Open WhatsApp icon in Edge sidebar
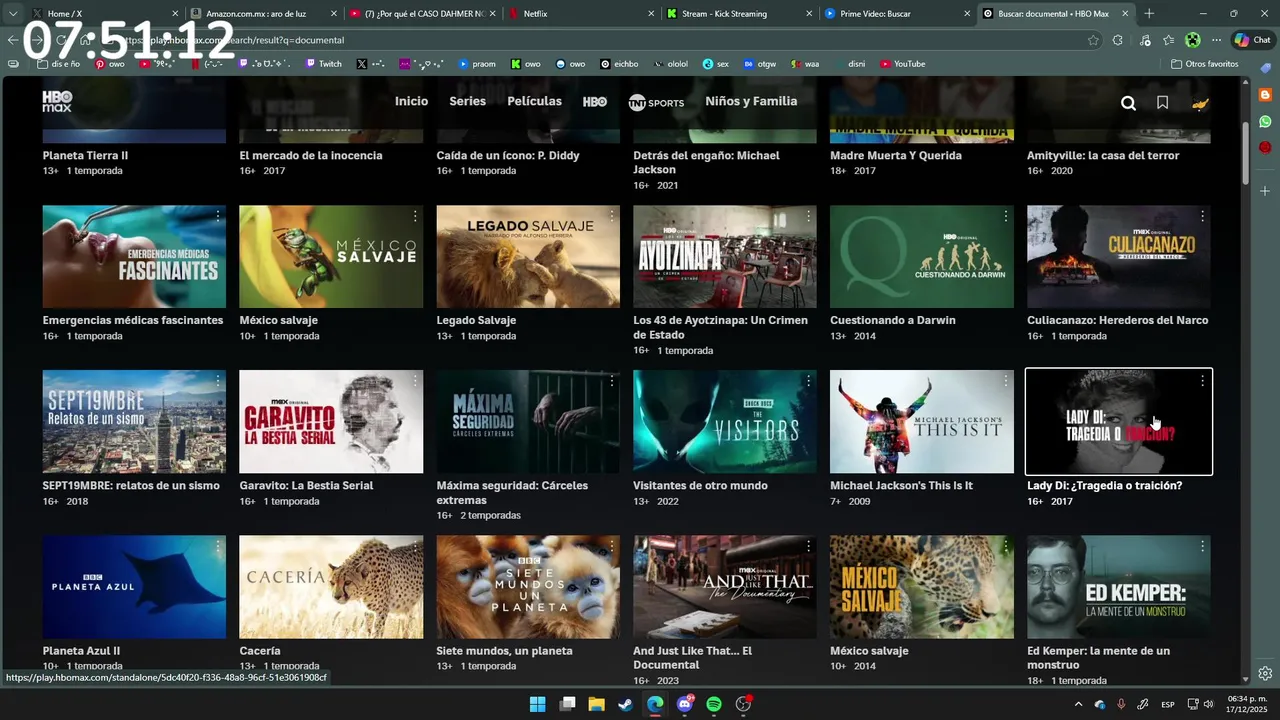This screenshot has width=1280, height=720. point(1265,121)
